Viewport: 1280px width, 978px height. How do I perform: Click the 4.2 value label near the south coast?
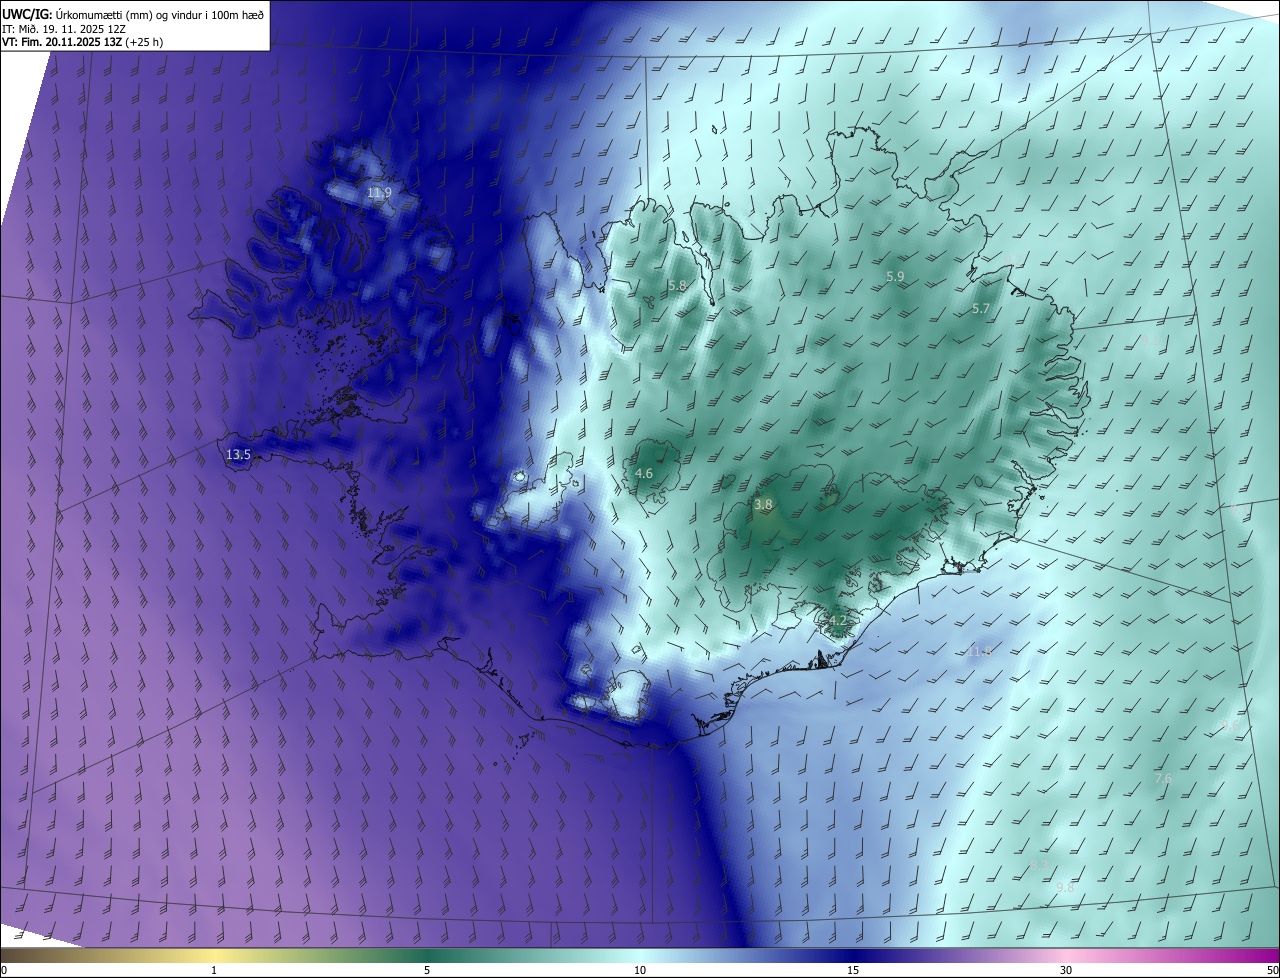[x=837, y=621]
